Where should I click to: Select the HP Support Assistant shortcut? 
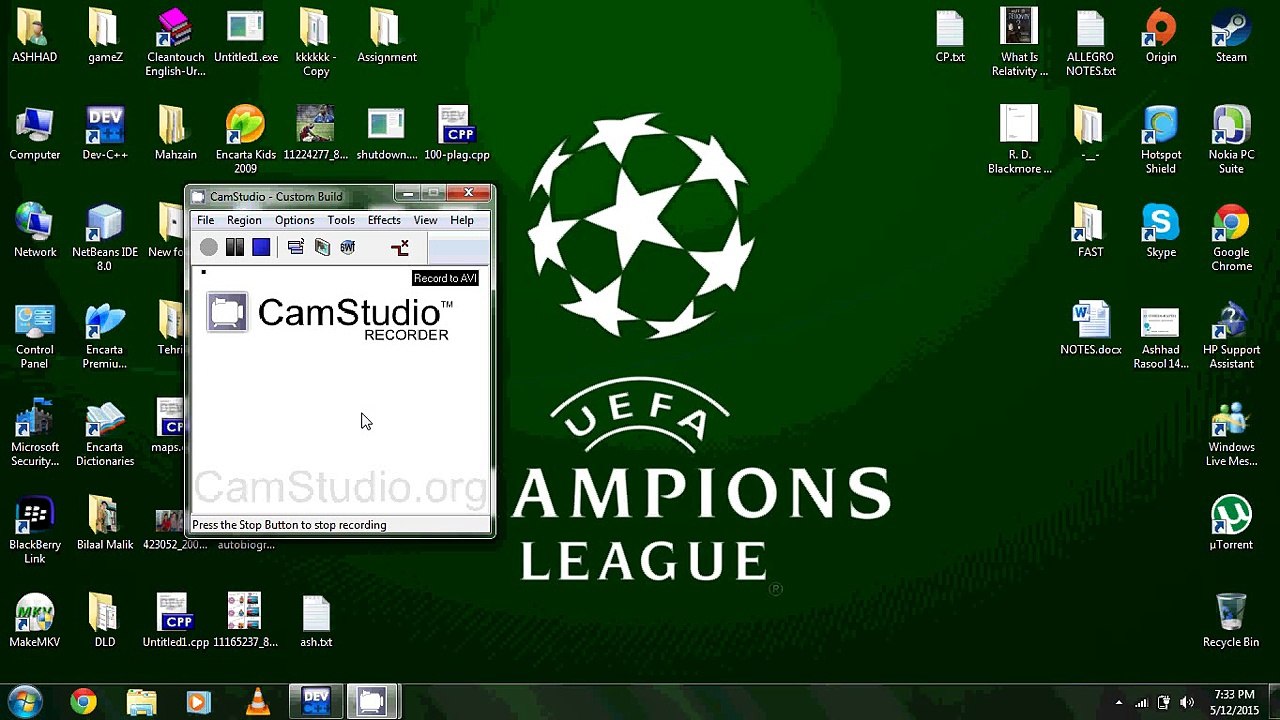pos(1231,336)
